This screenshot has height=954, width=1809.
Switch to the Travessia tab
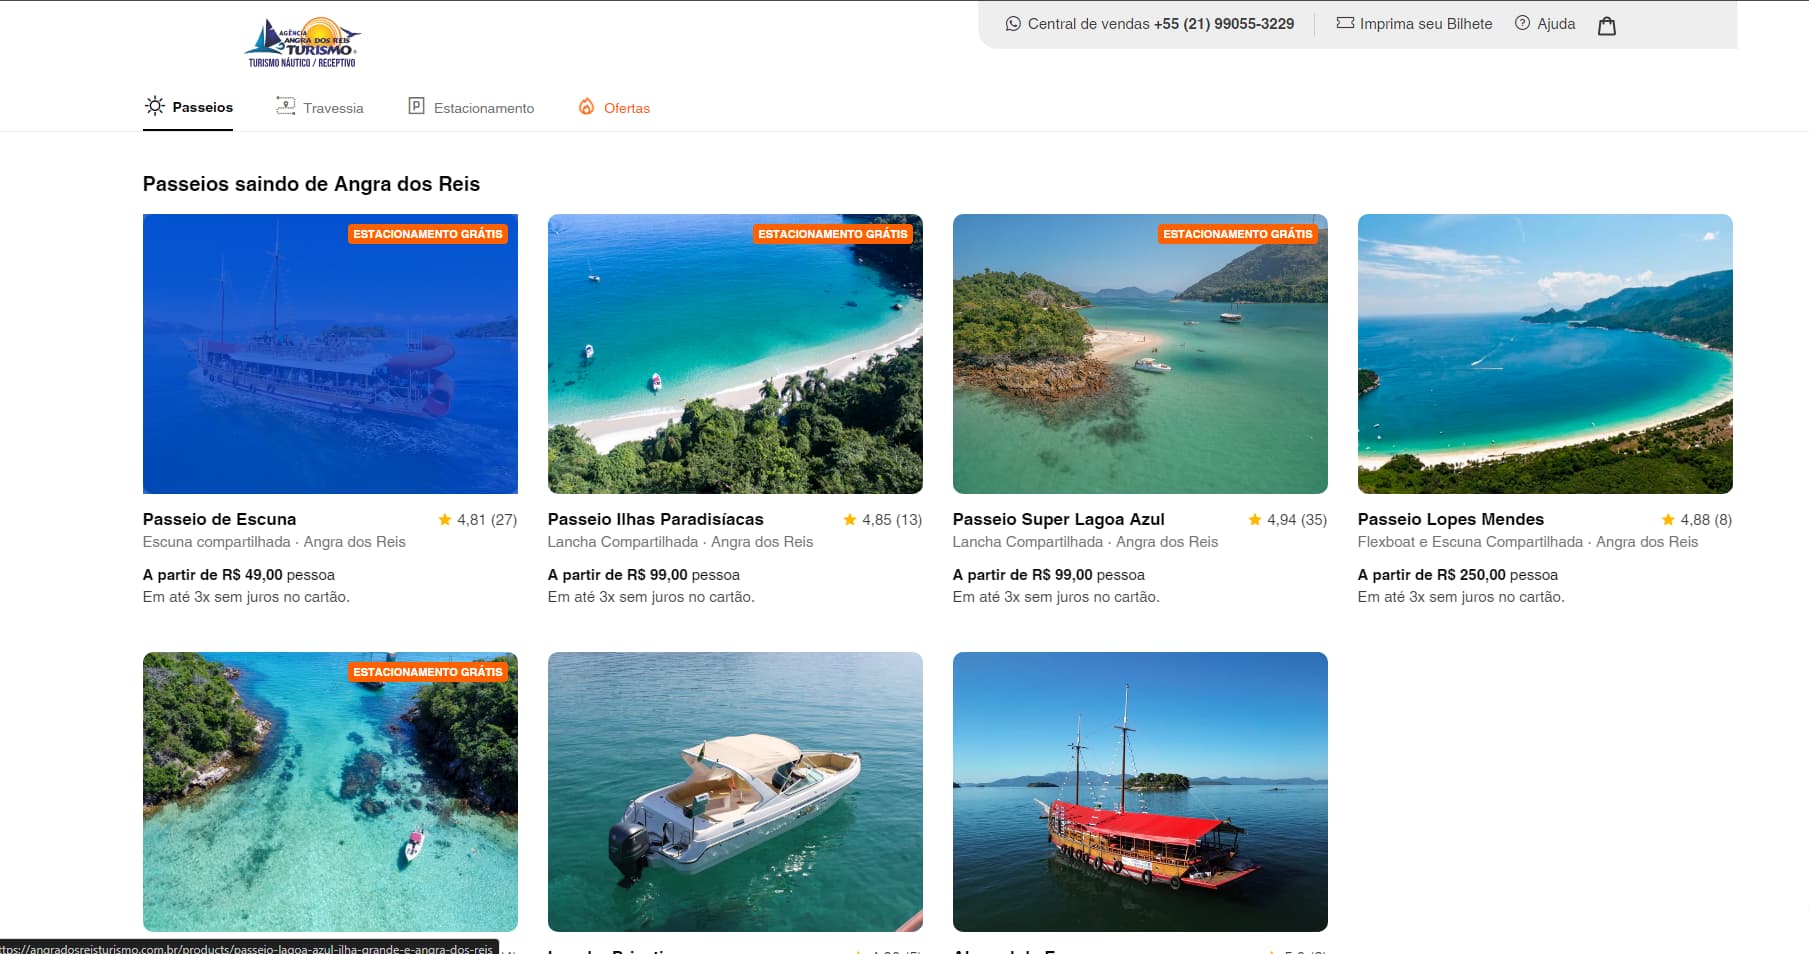click(x=320, y=107)
